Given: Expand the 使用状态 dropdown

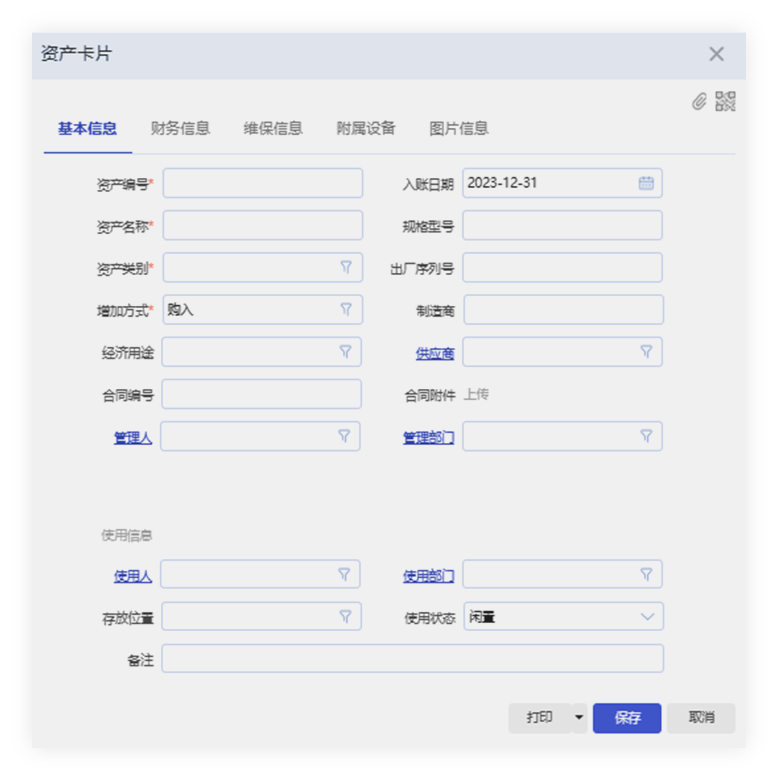Looking at the screenshot, I should [647, 617].
